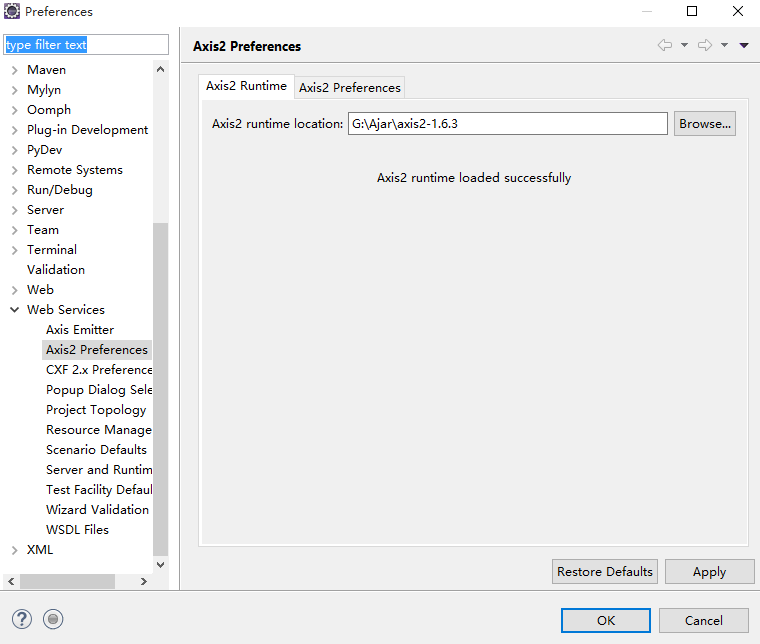Image resolution: width=760 pixels, height=644 pixels.
Task: Collapse the Web Services node
Action: (x=15, y=310)
